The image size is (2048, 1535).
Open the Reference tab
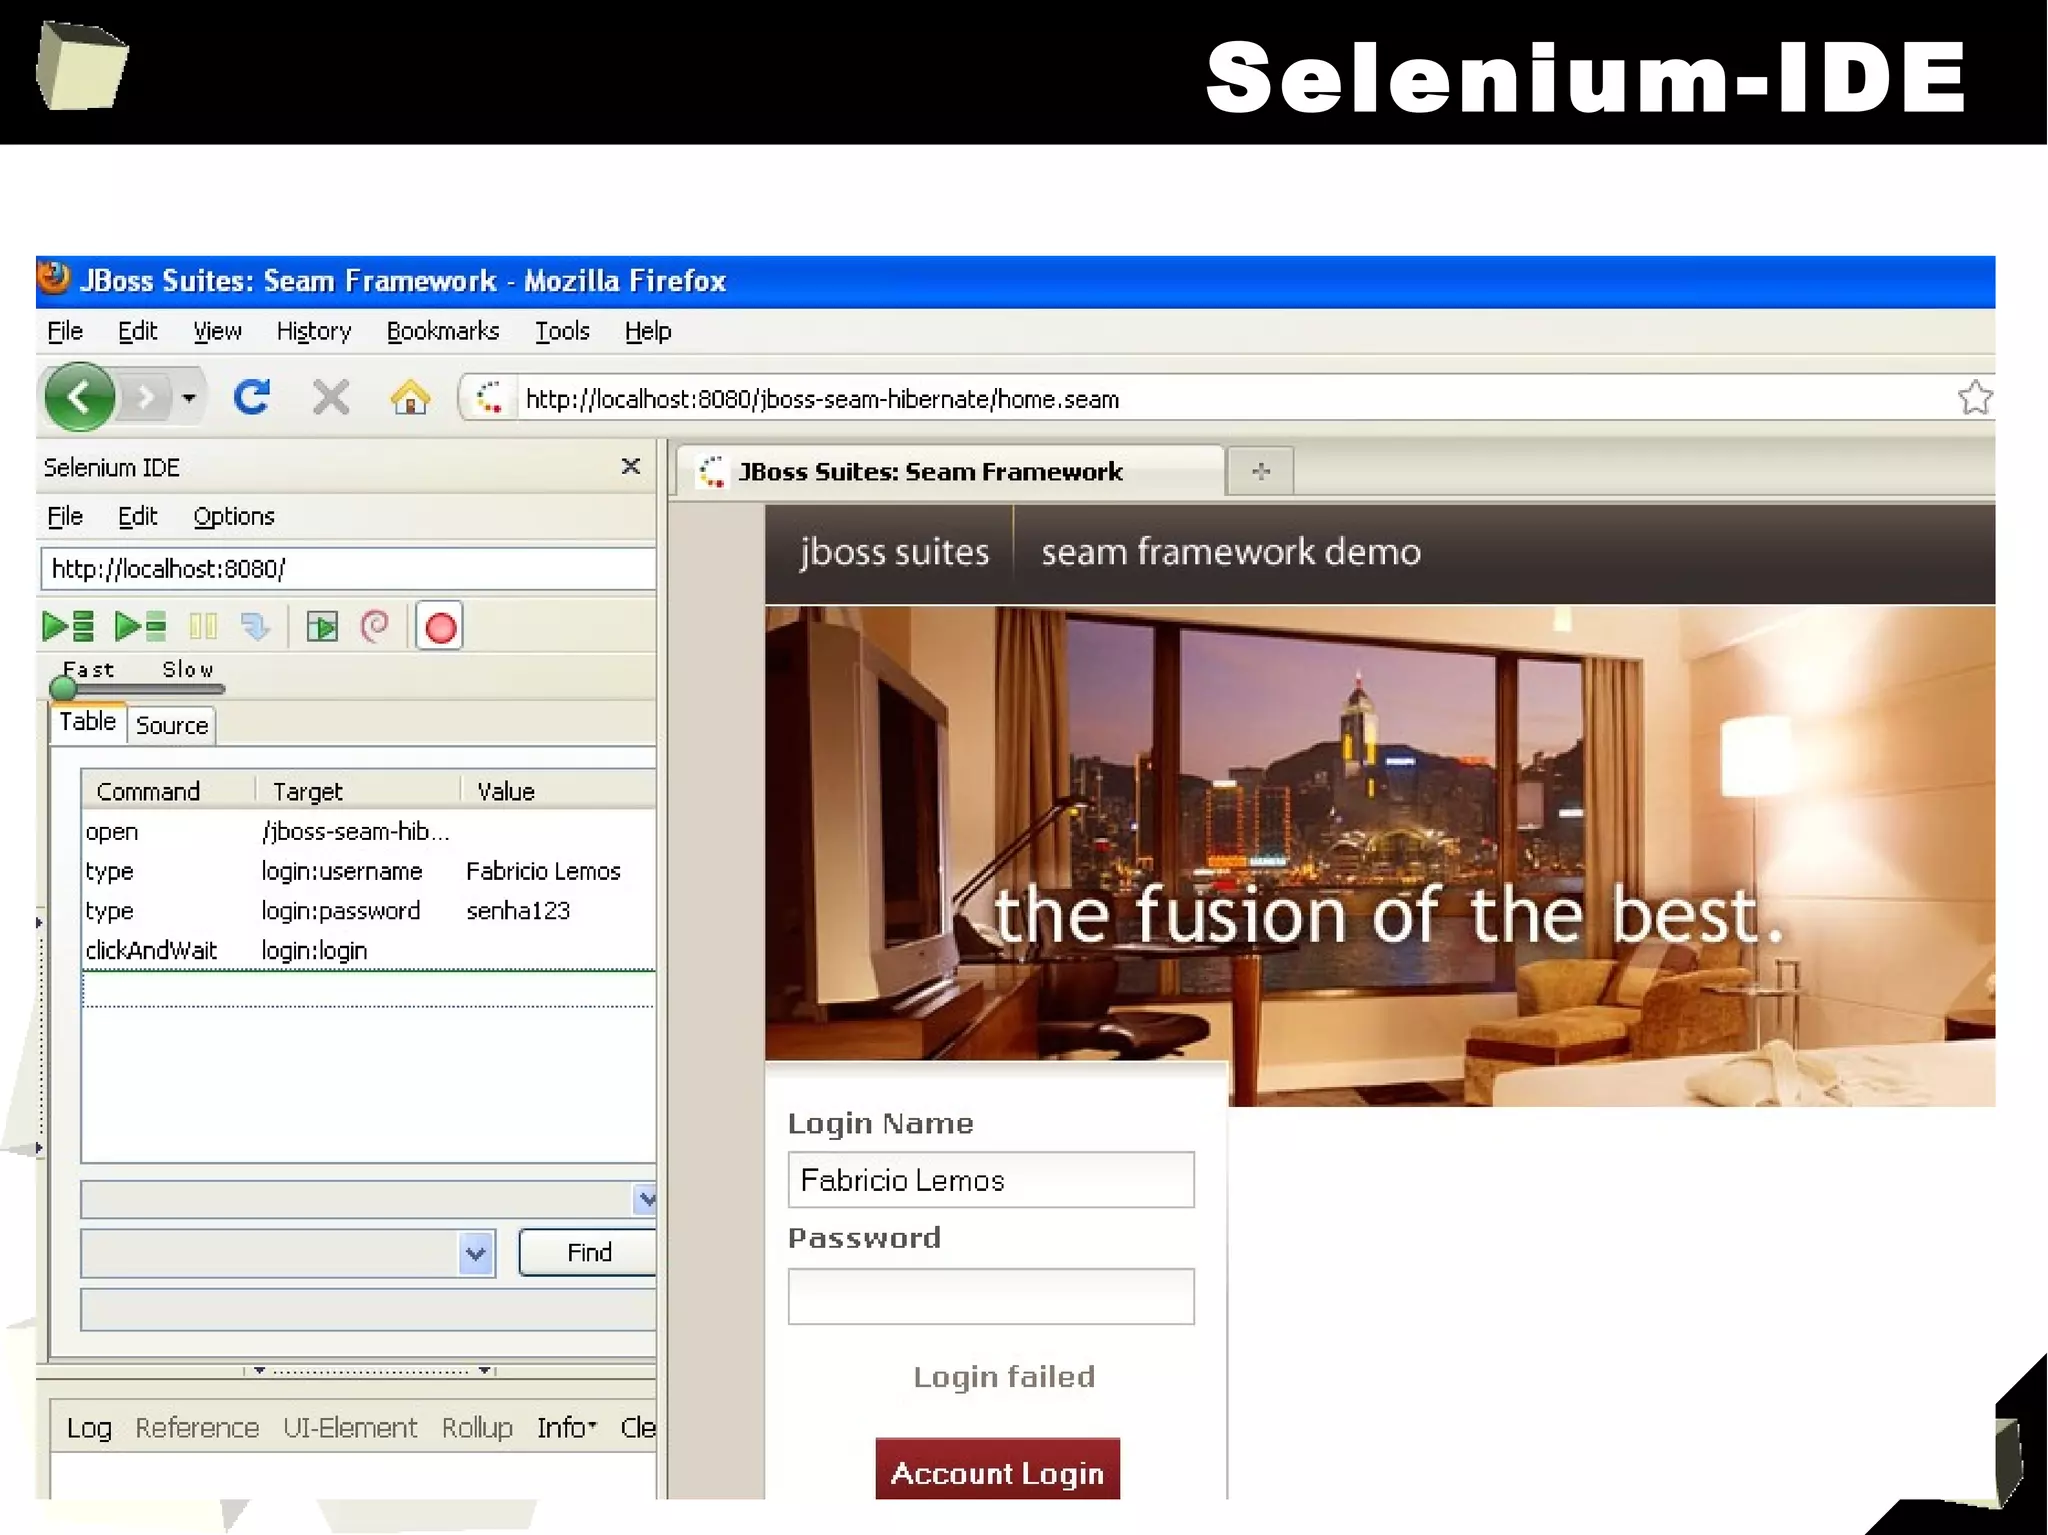point(197,1428)
